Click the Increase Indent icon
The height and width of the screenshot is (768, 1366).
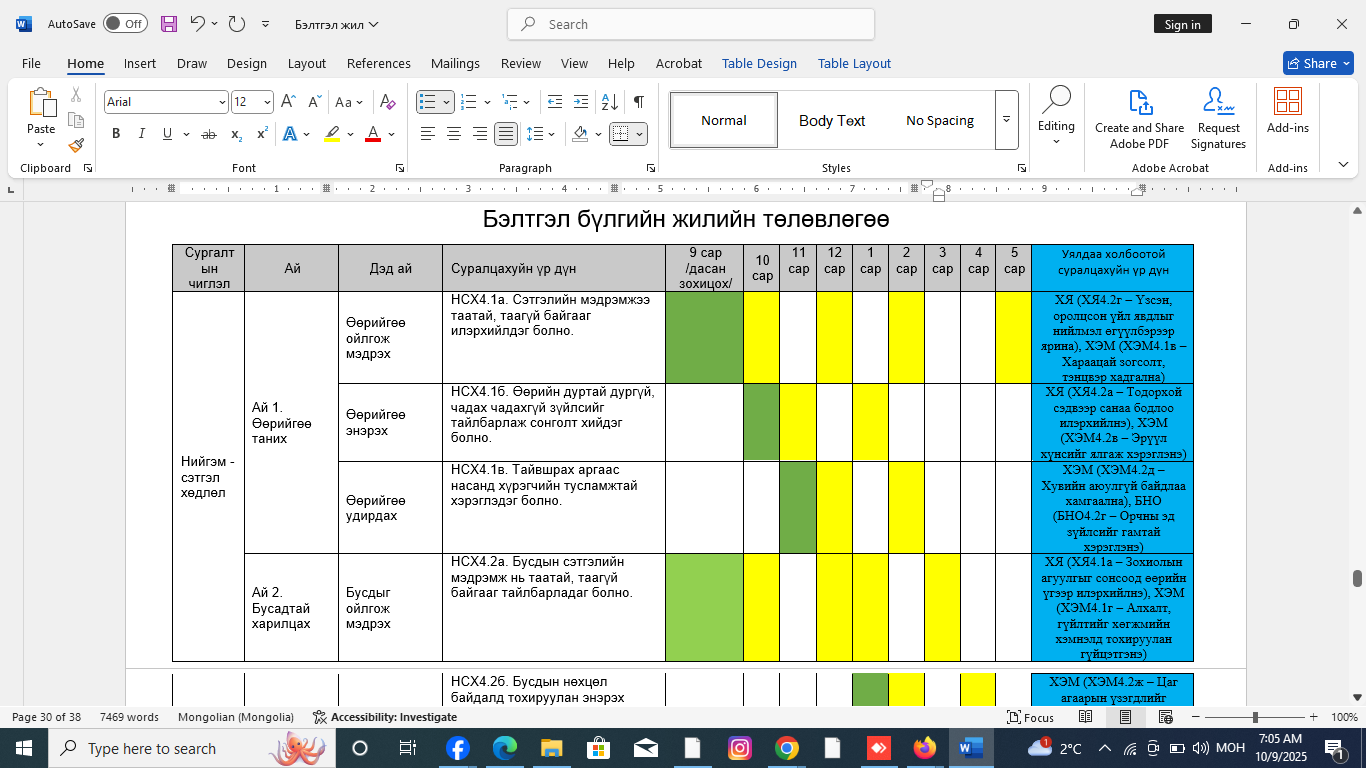580,102
